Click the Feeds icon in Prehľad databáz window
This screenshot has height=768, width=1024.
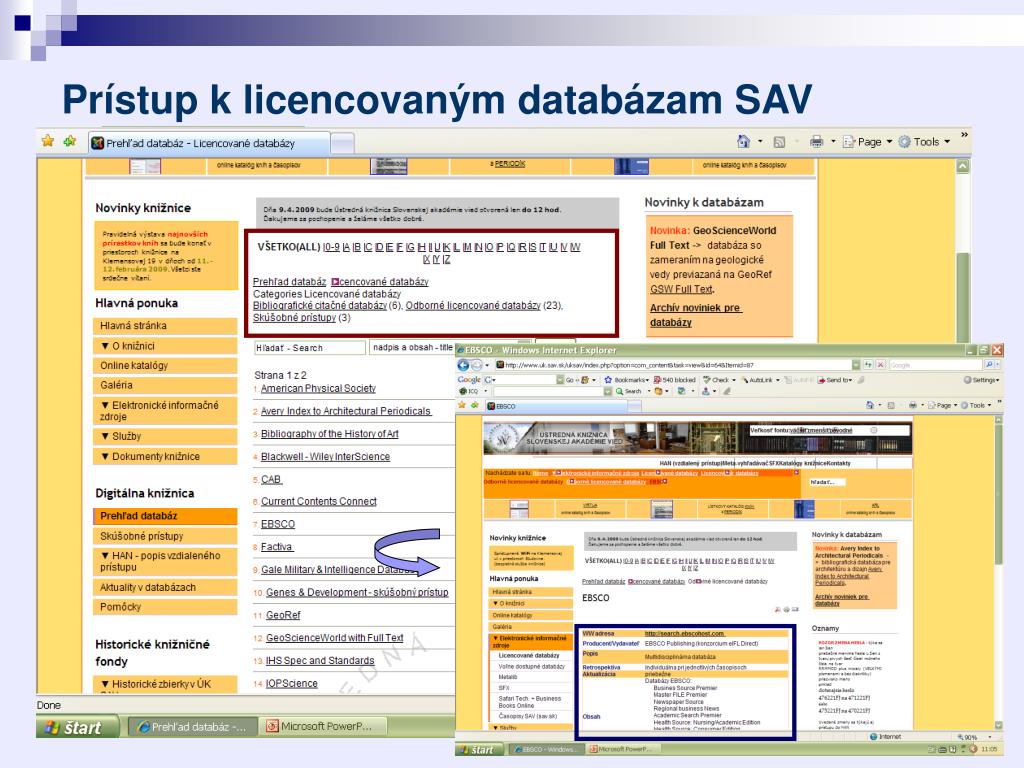pyautogui.click(x=779, y=142)
